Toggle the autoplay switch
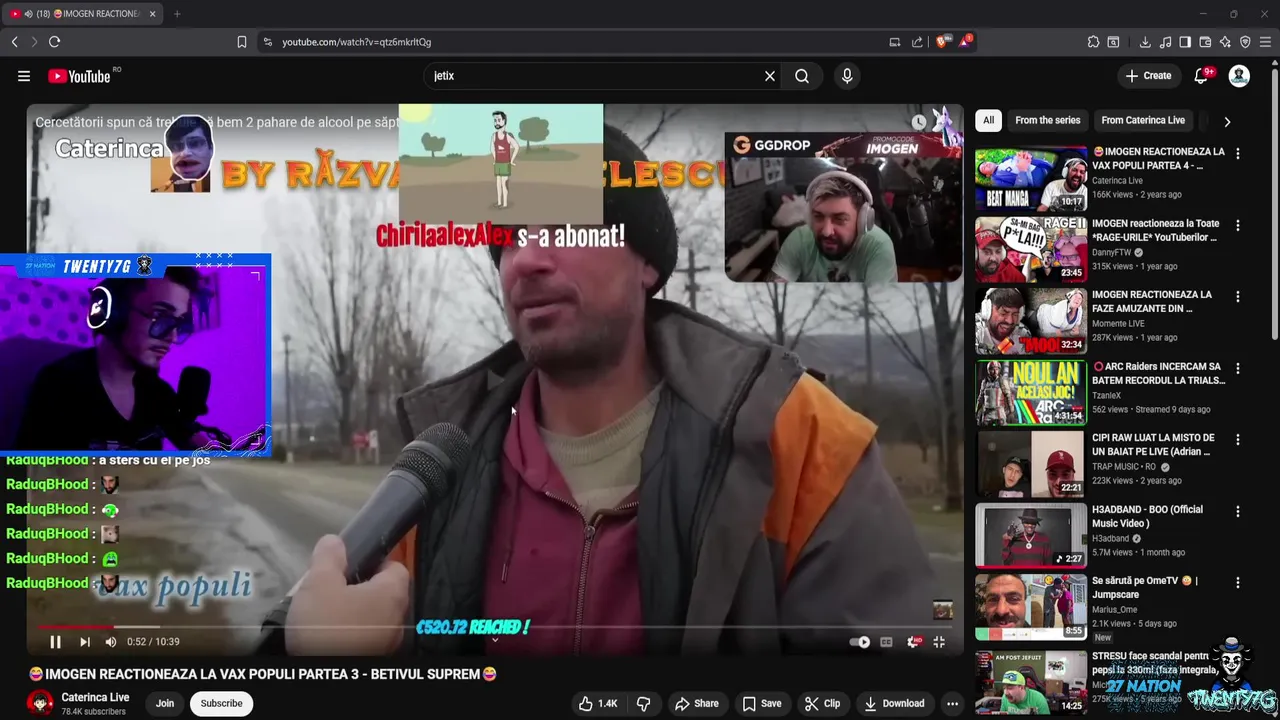Viewport: 1280px width, 720px height. 860,642
